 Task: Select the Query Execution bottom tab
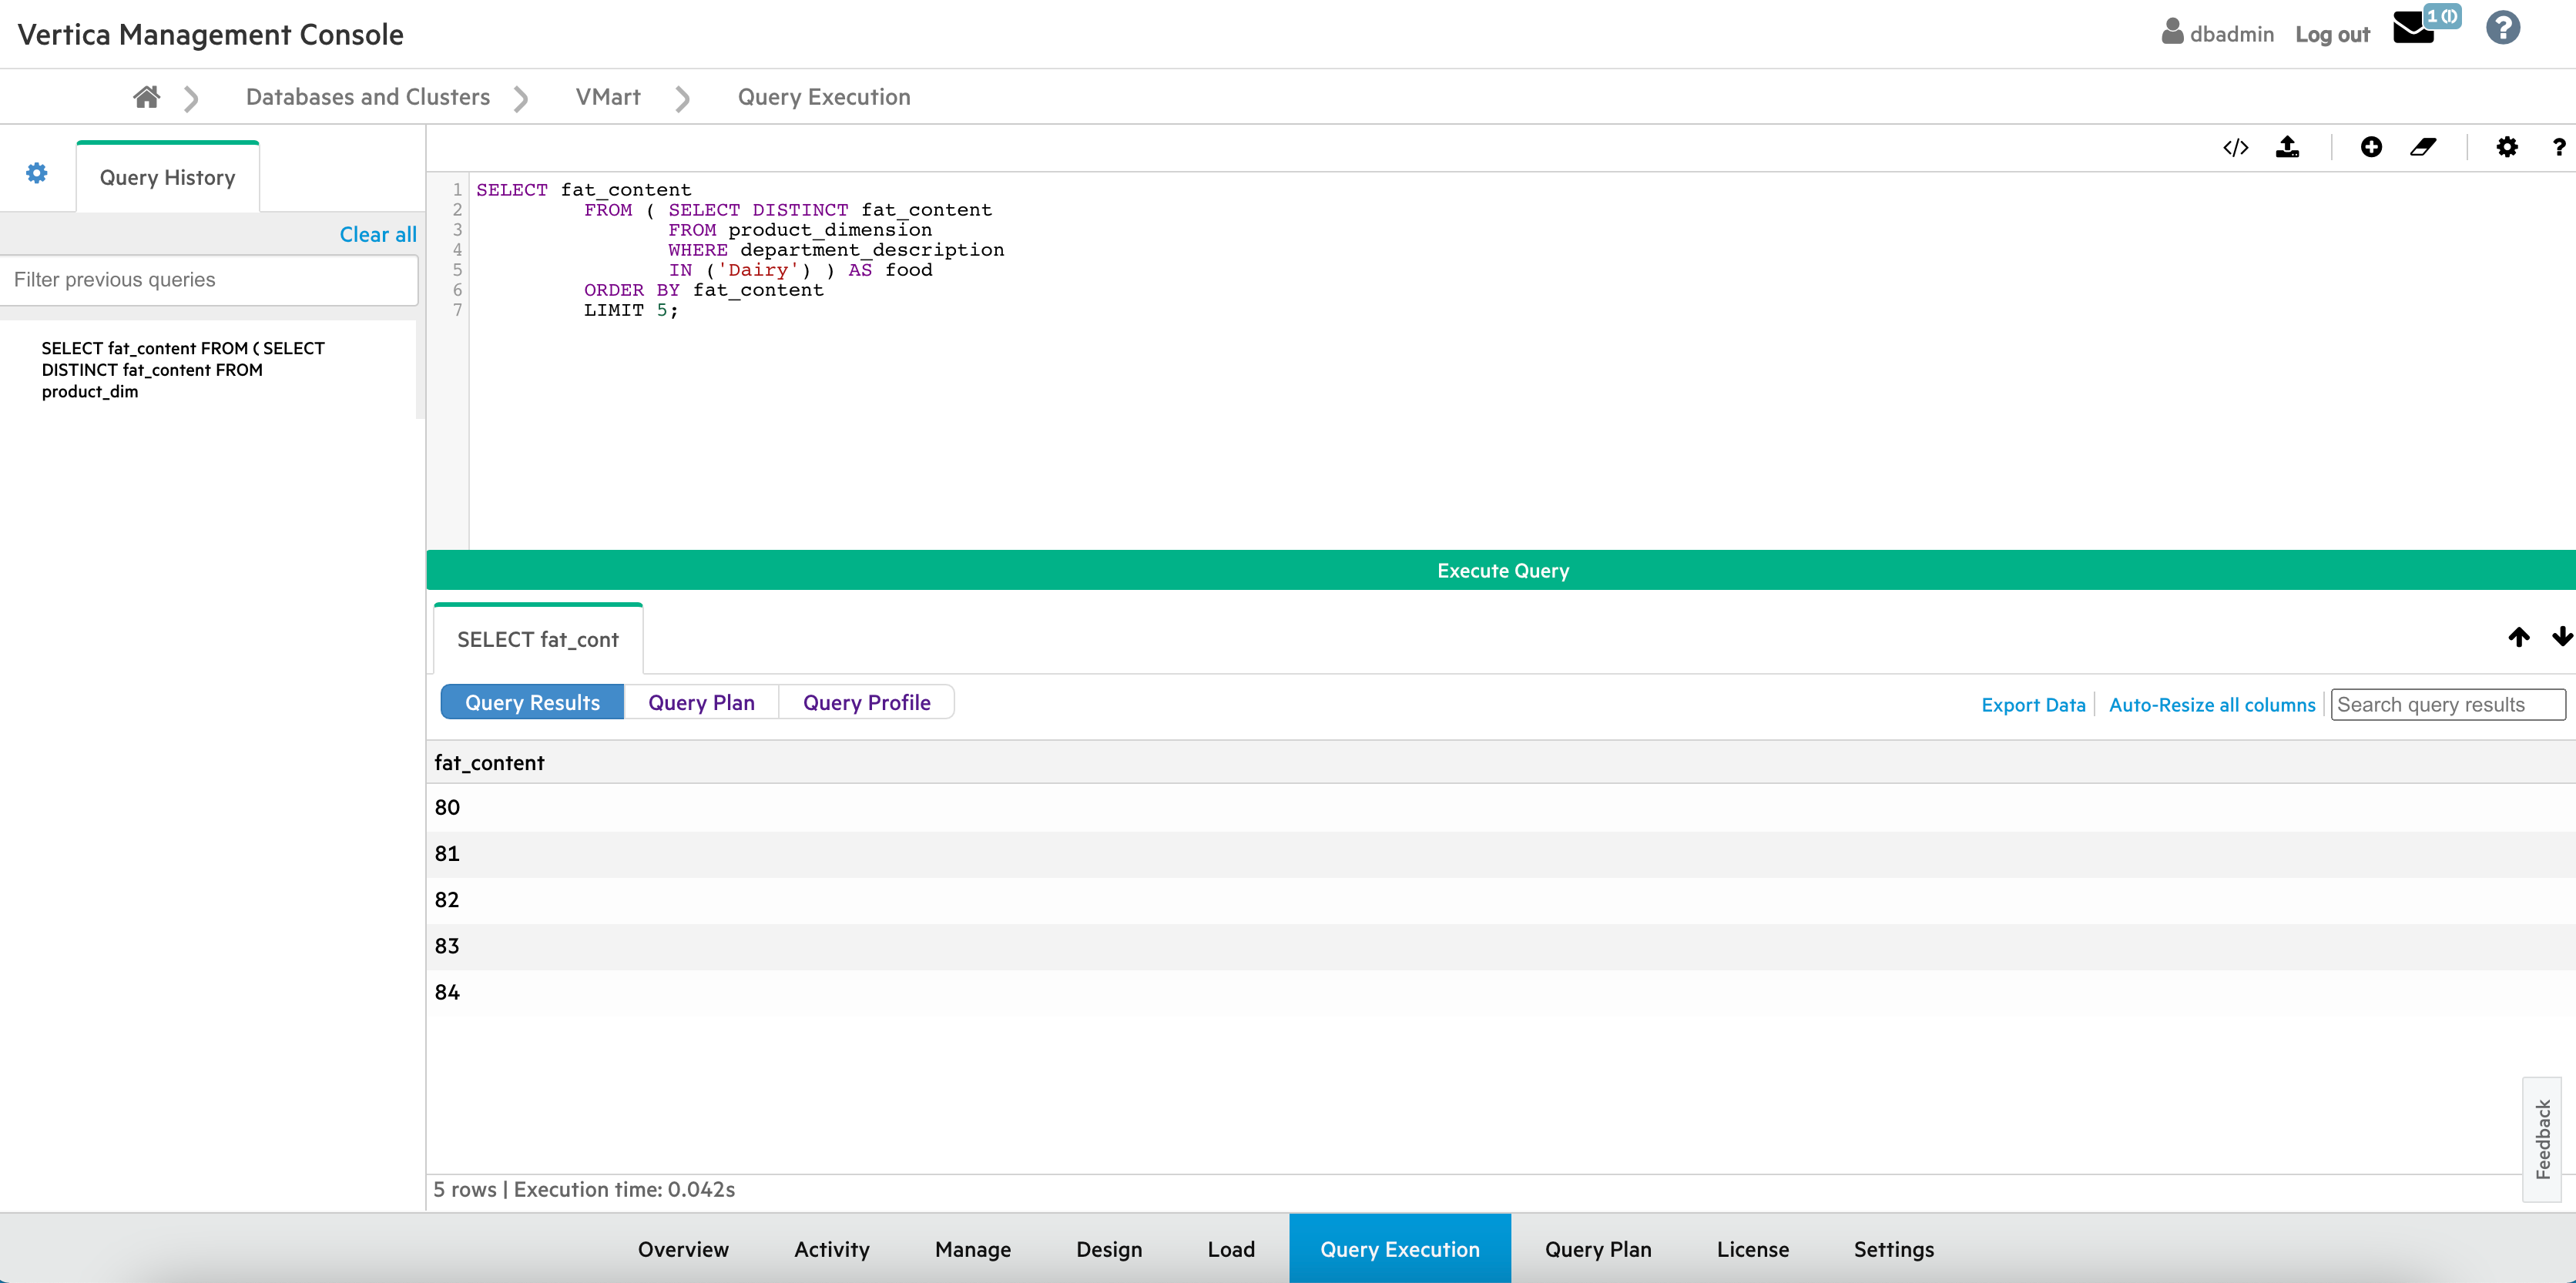point(1400,1249)
